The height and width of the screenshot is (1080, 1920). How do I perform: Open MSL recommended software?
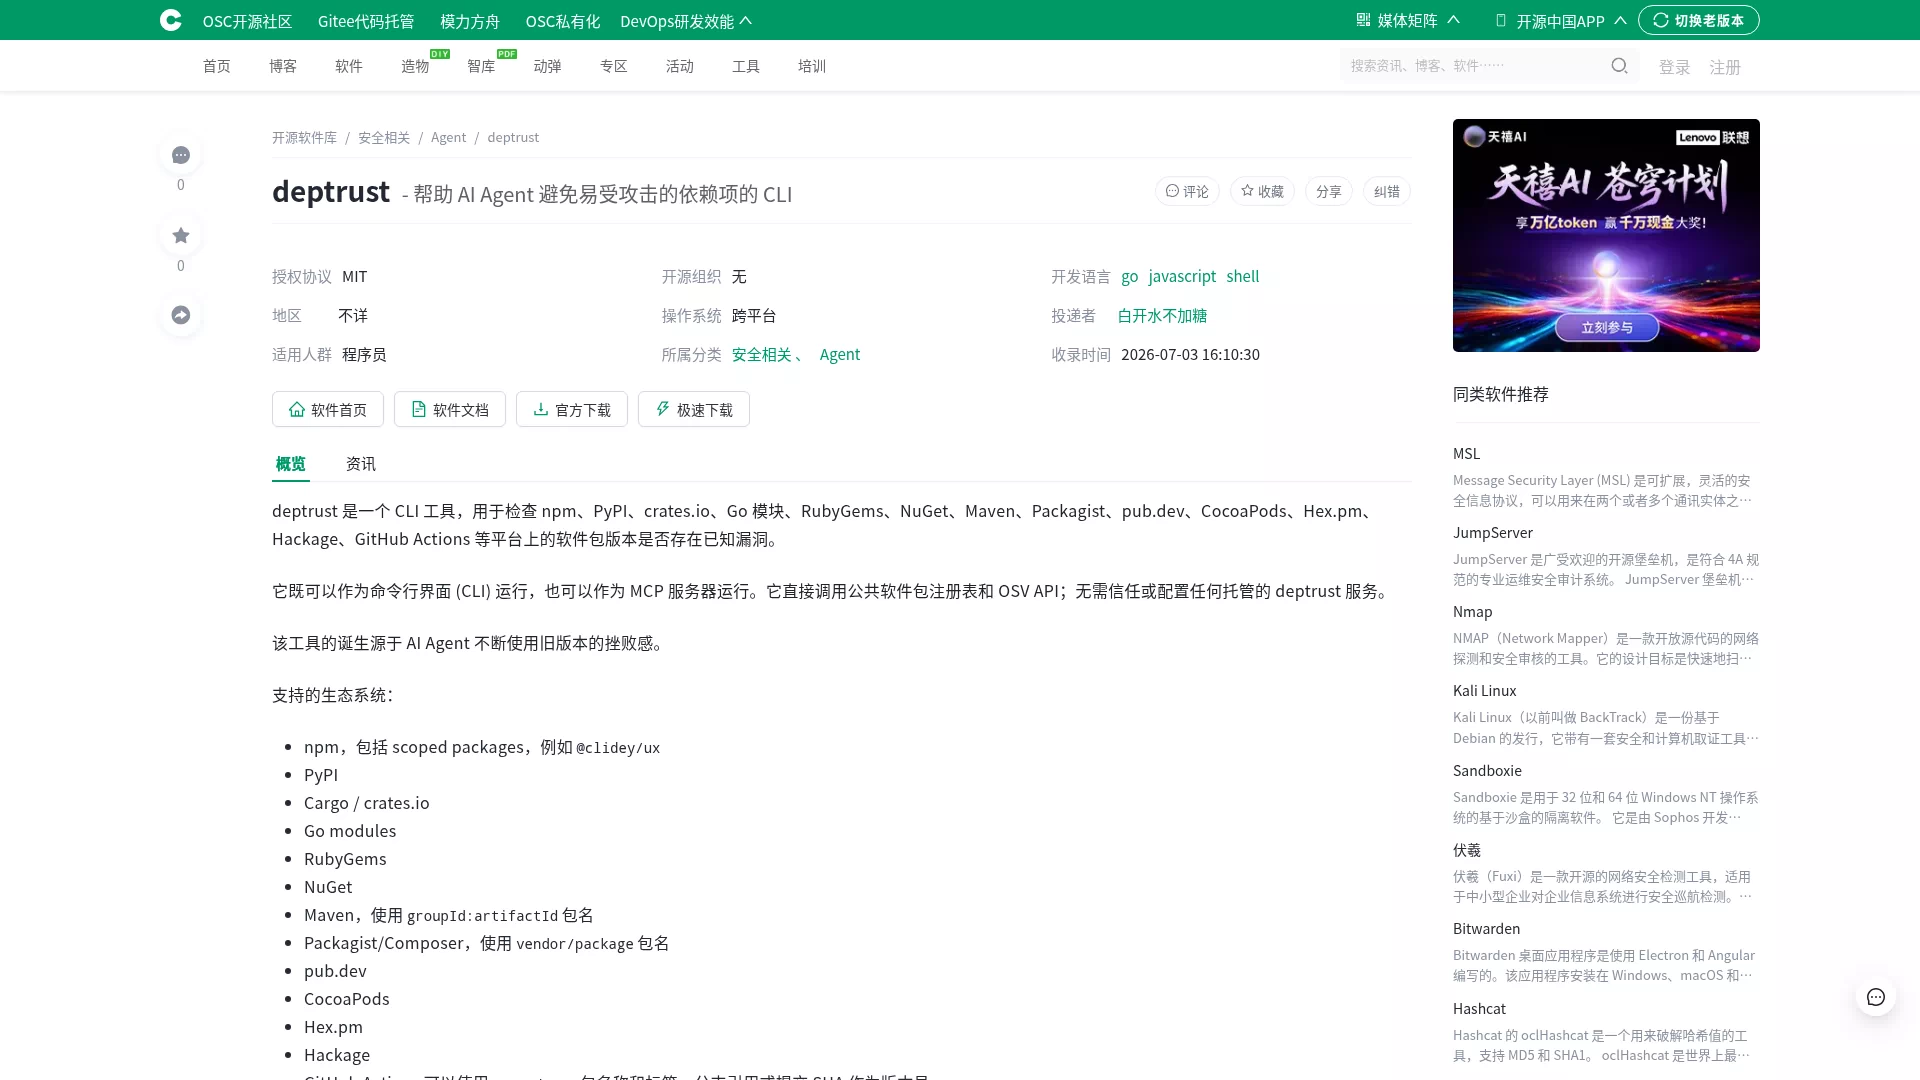[1466, 454]
